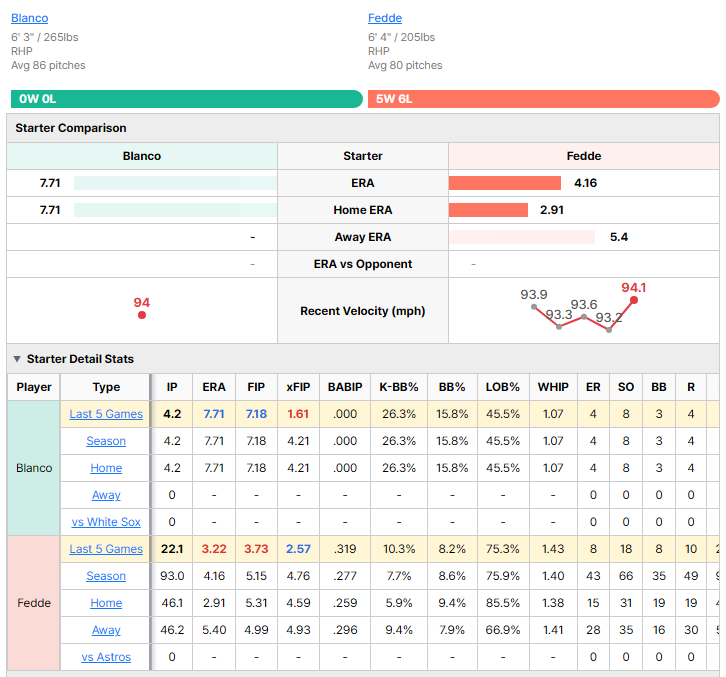Click the K-BB% column header
This screenshot has height=677, width=726.
[x=399, y=387]
